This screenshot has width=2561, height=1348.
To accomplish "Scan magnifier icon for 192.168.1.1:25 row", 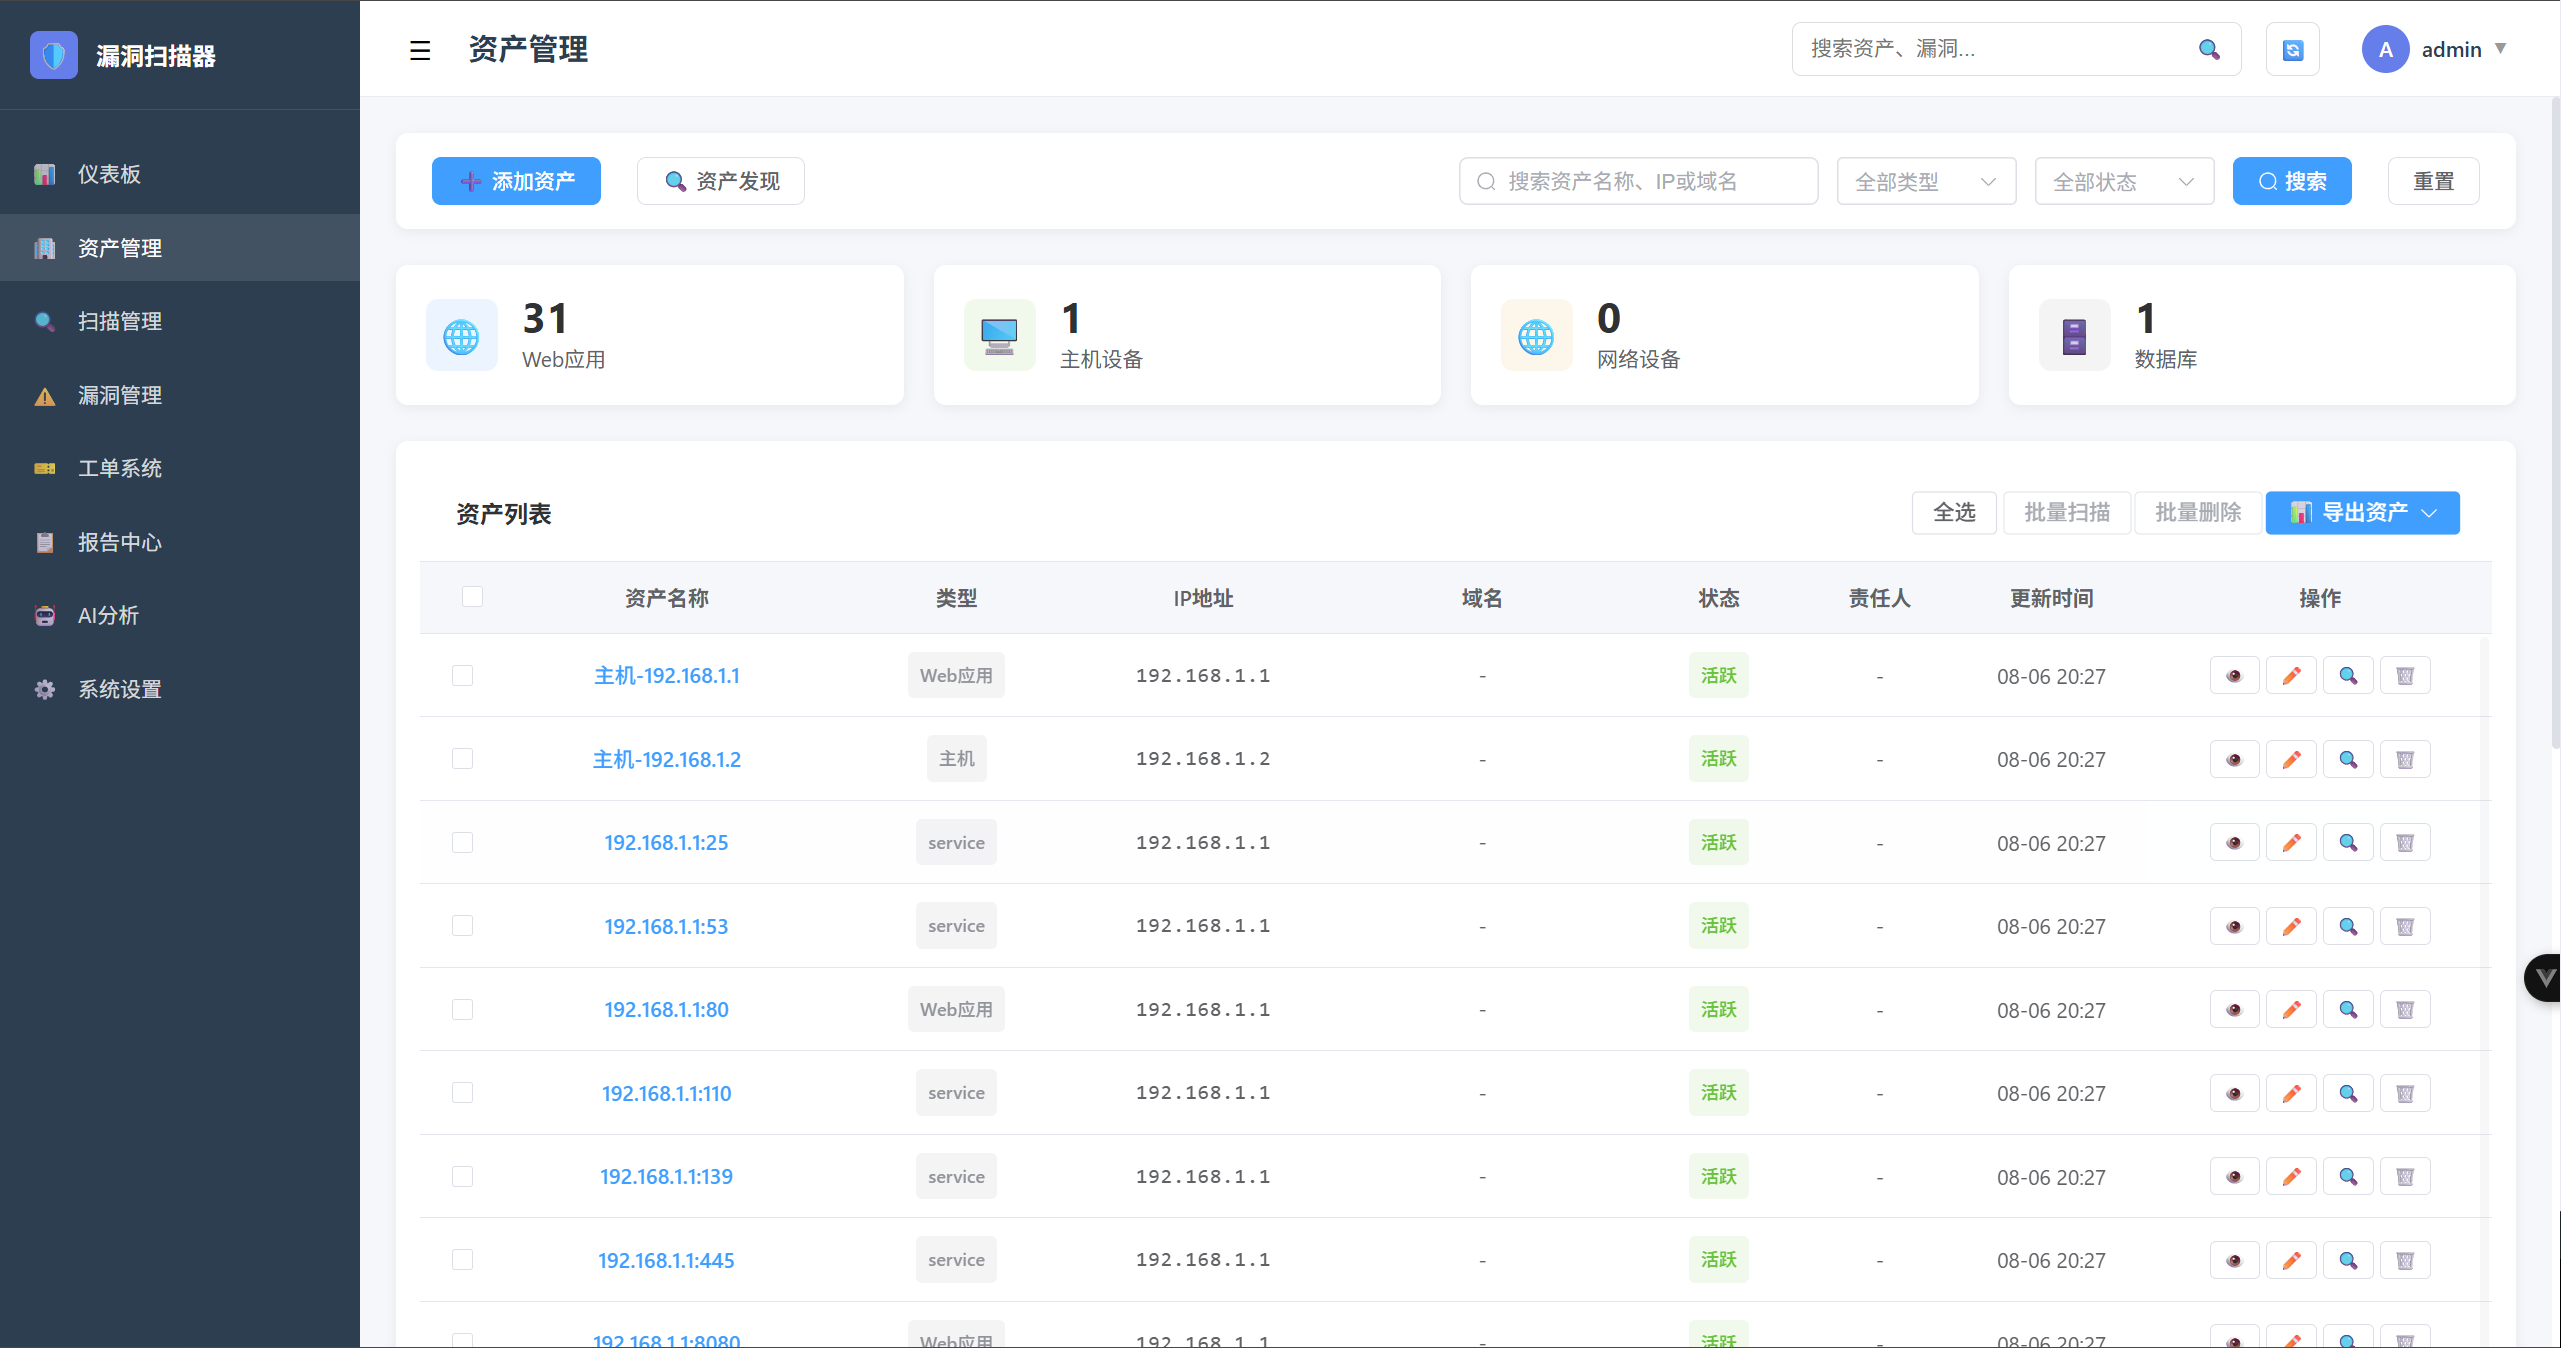I will click(x=2348, y=843).
